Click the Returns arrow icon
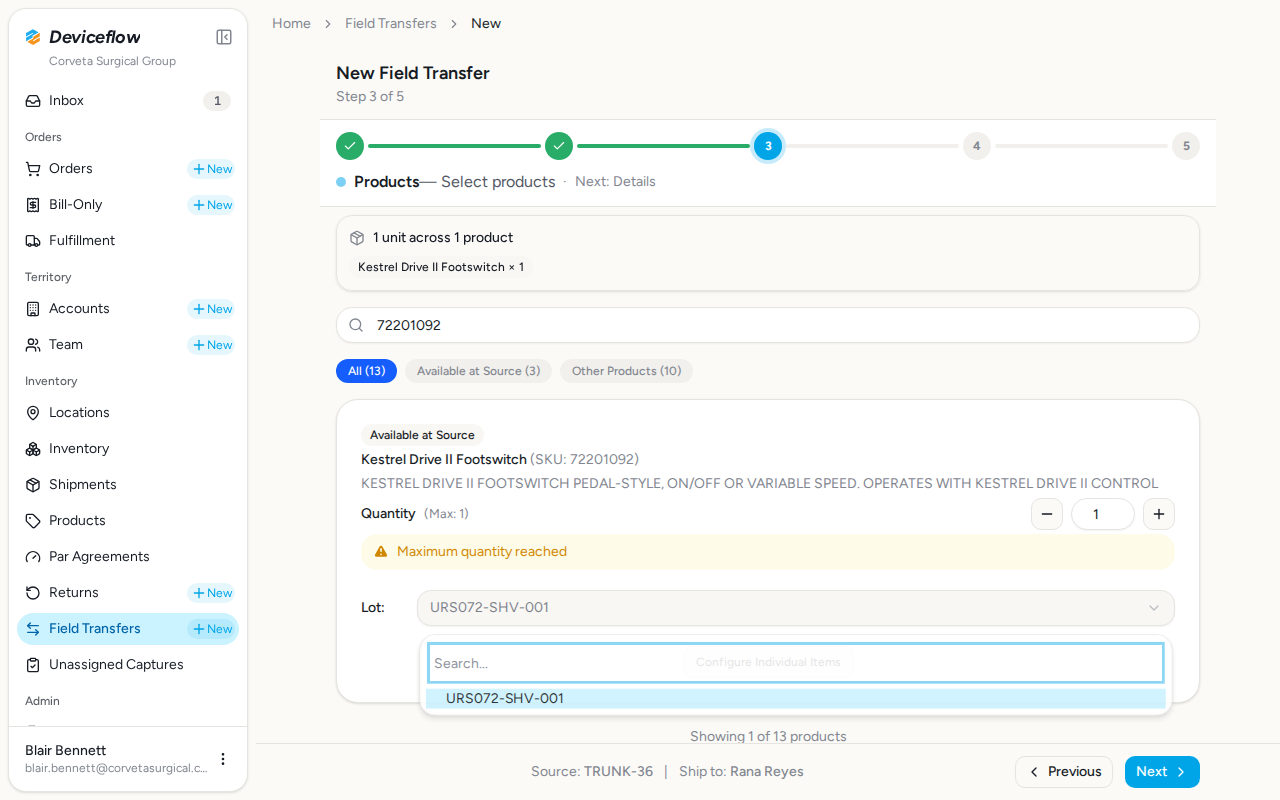1280x800 pixels. coord(33,593)
